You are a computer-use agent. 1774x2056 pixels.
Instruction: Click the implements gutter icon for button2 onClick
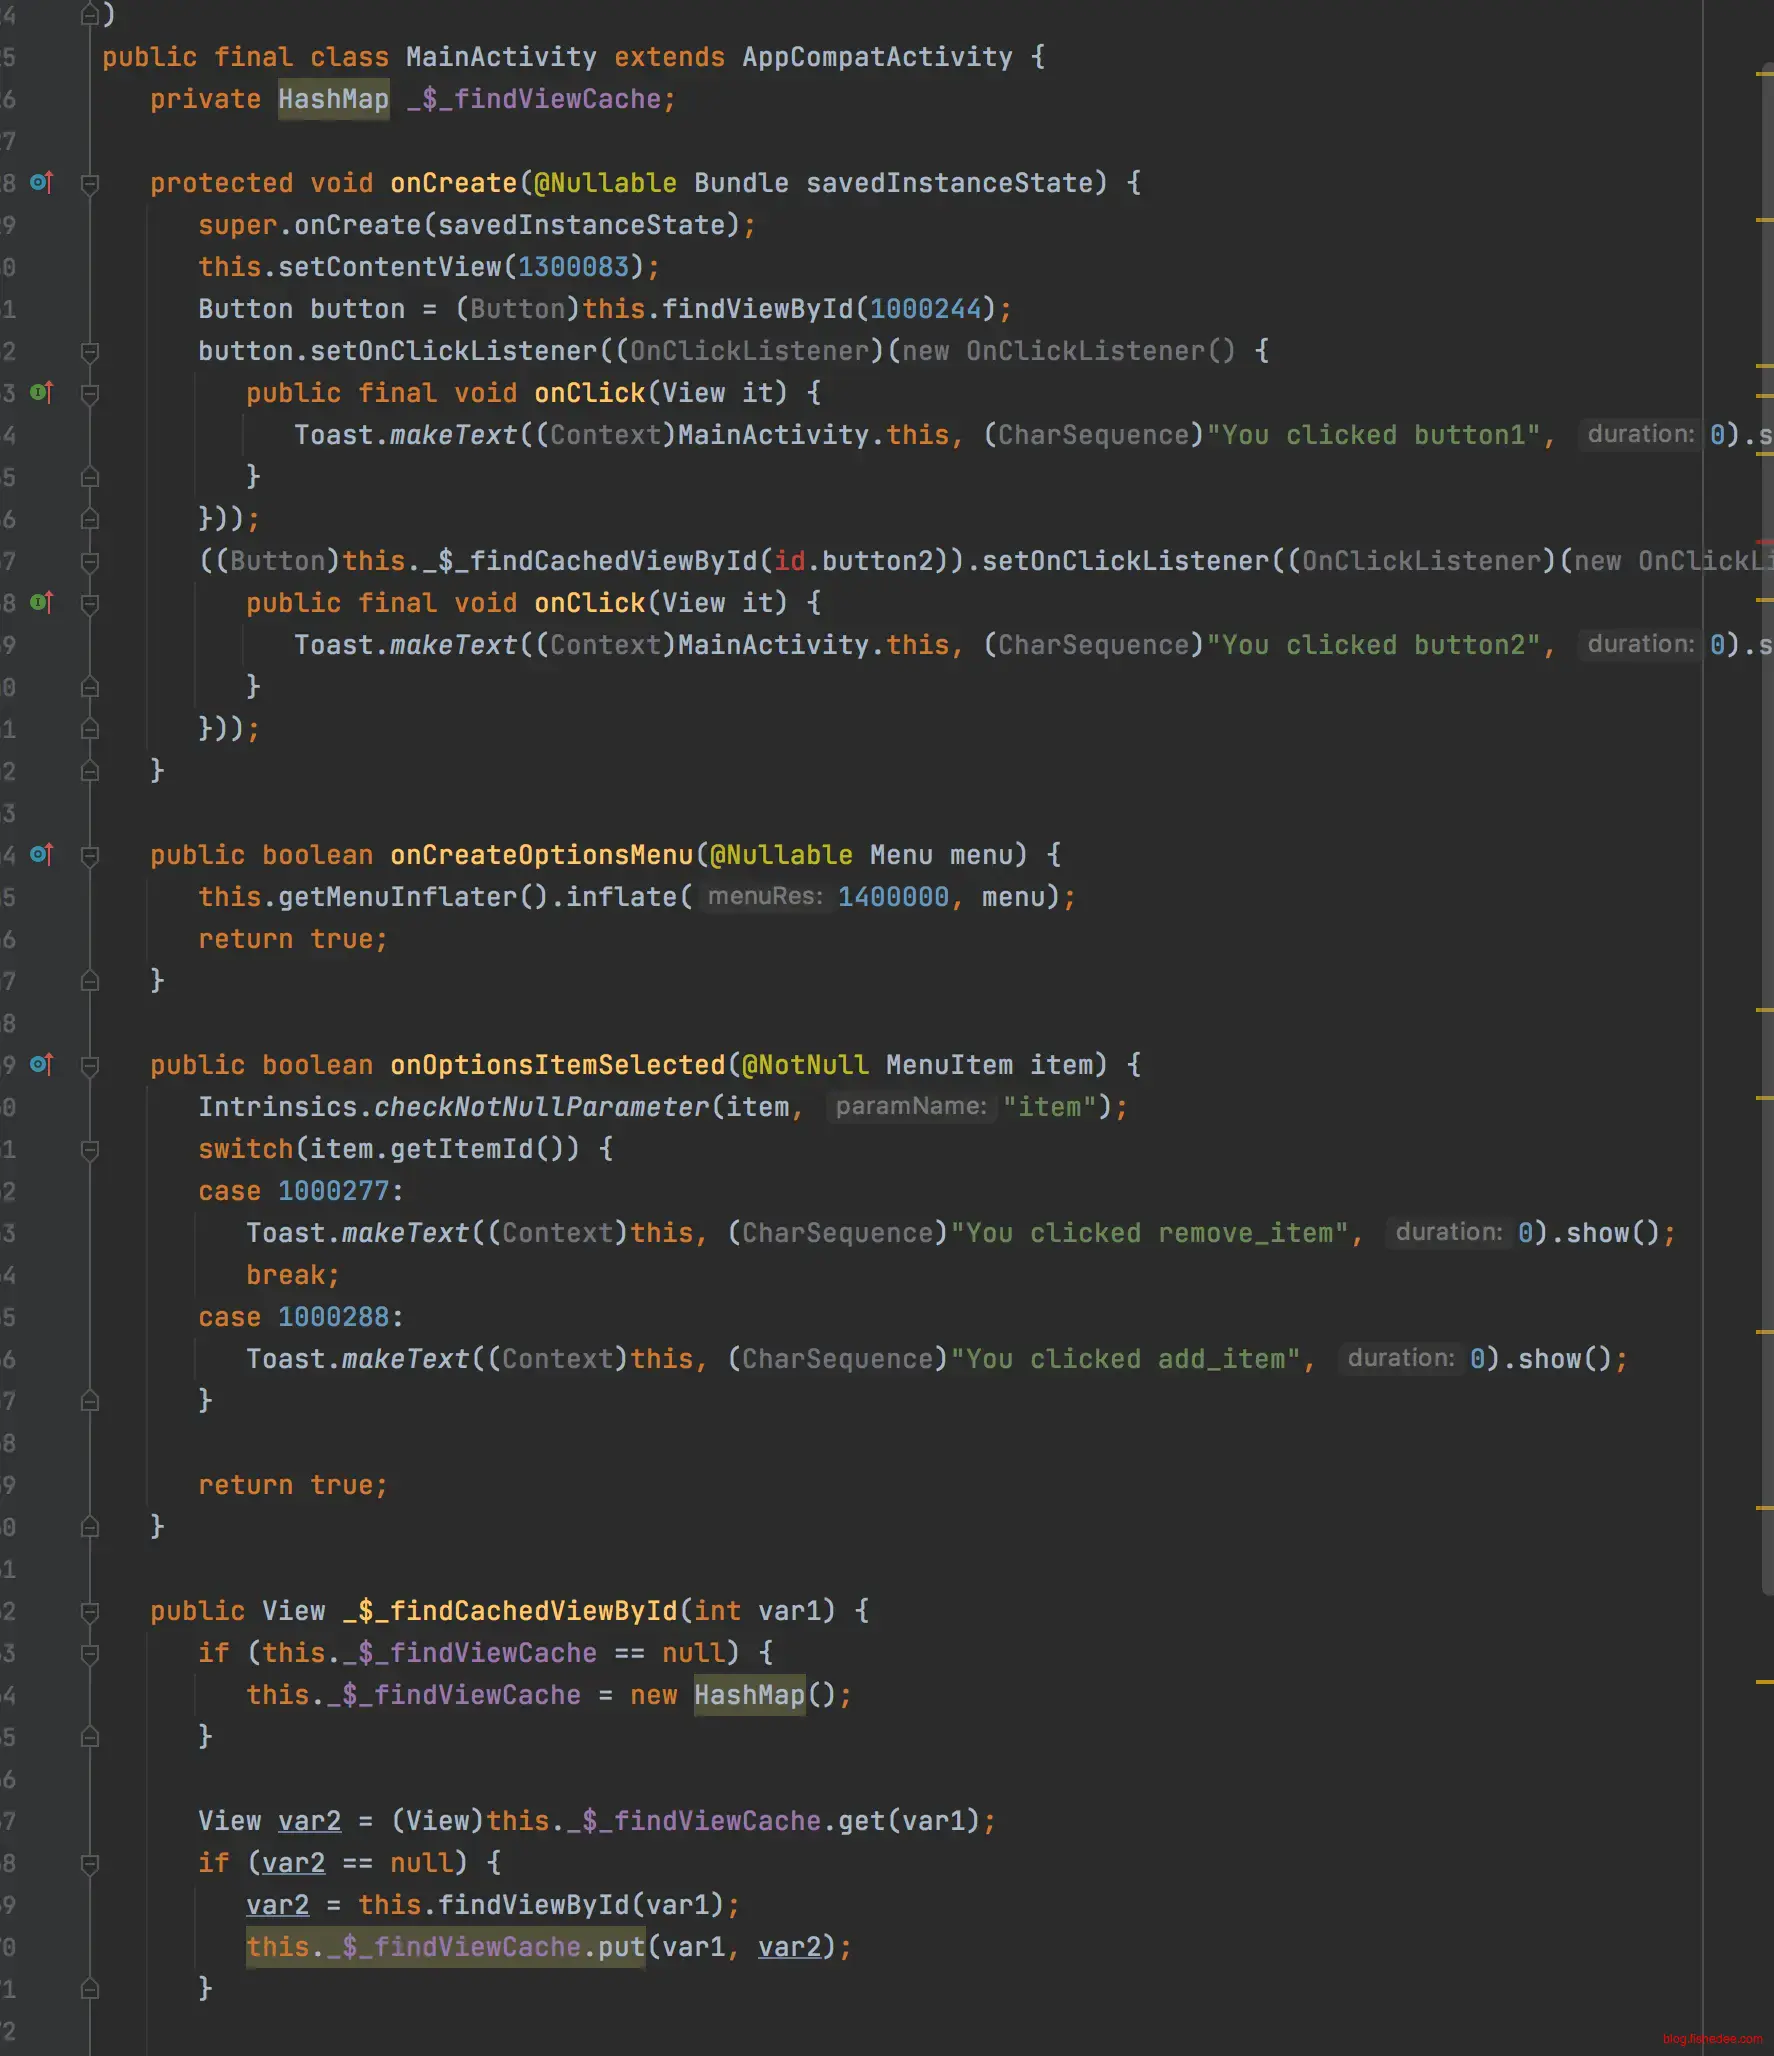41,603
